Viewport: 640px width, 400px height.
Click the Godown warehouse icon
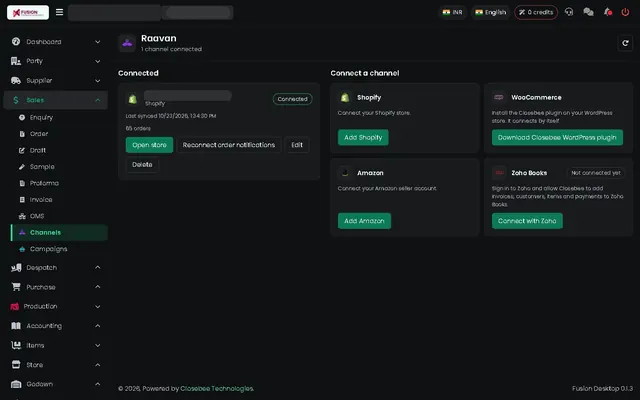click(x=16, y=384)
